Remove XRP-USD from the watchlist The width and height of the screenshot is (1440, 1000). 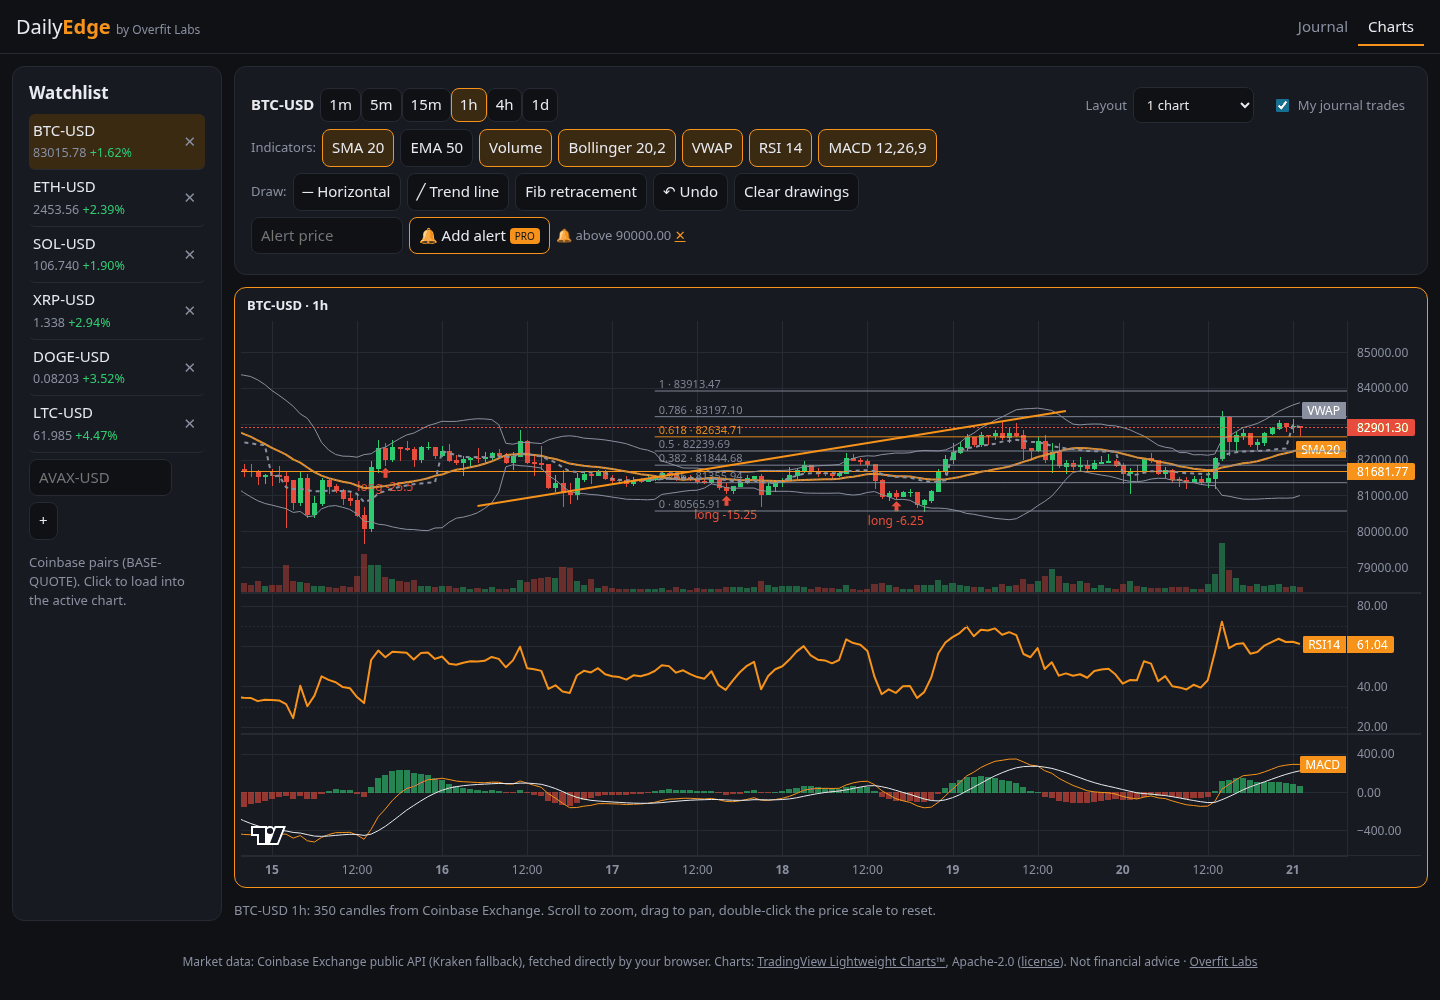point(190,311)
